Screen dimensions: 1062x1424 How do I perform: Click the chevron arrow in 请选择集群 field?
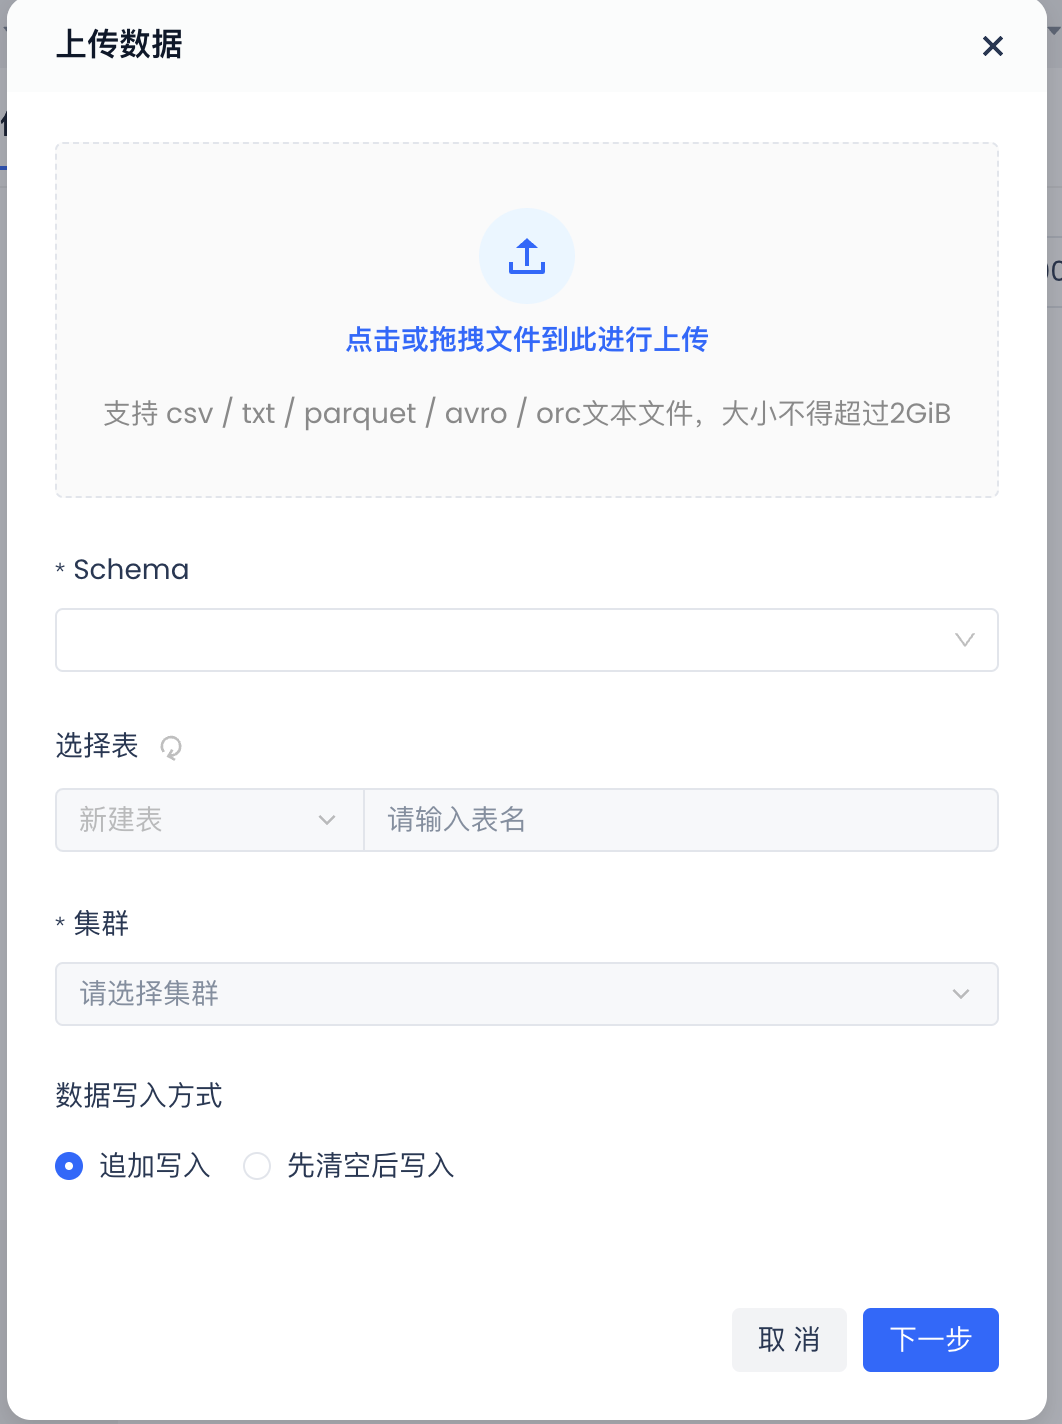(x=960, y=994)
